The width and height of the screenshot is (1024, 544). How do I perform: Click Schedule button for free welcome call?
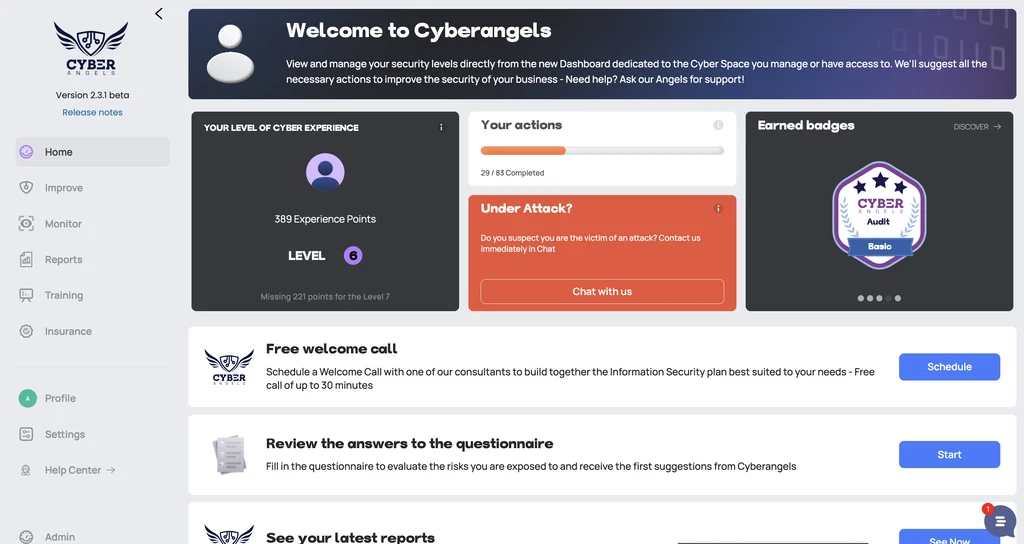[x=949, y=367]
